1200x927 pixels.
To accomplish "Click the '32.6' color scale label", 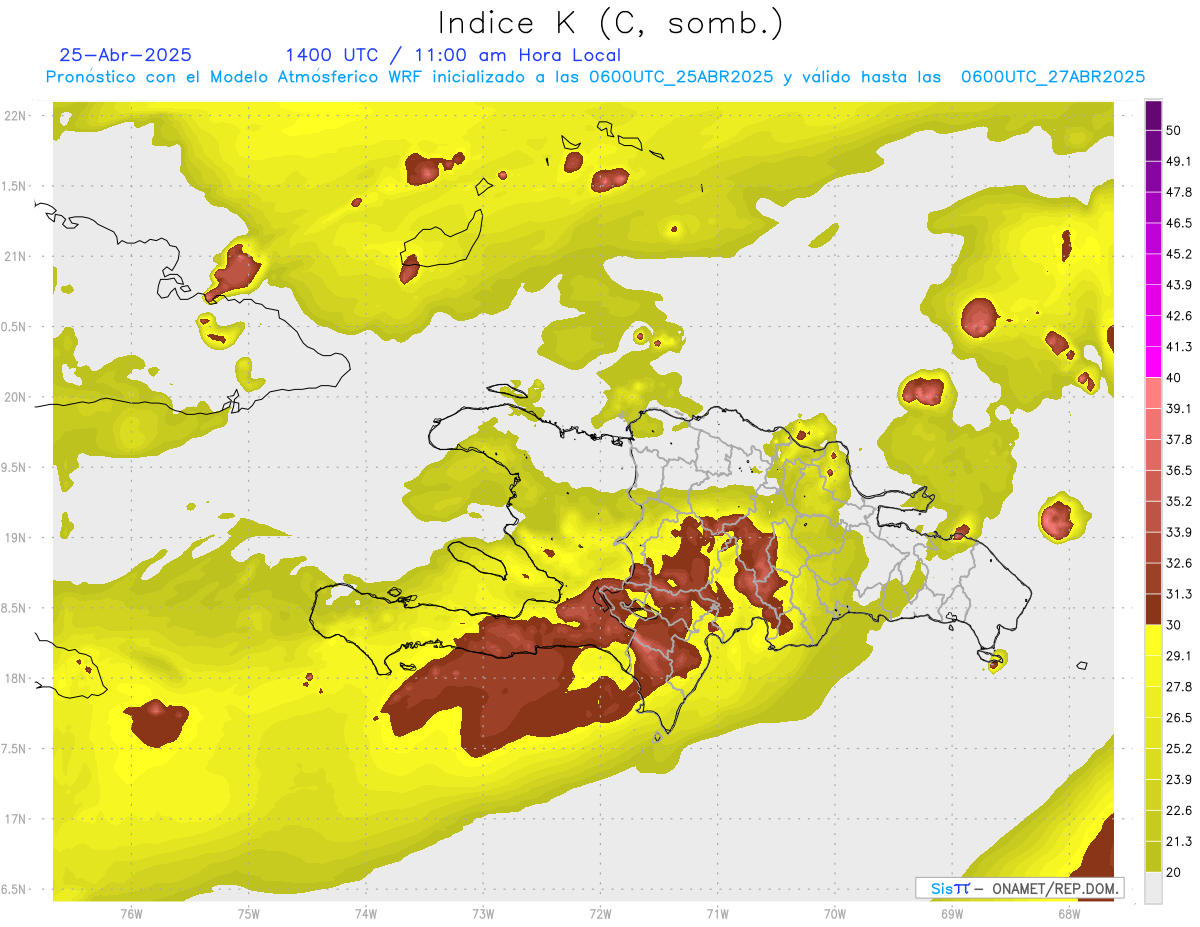I will [x=1178, y=563].
